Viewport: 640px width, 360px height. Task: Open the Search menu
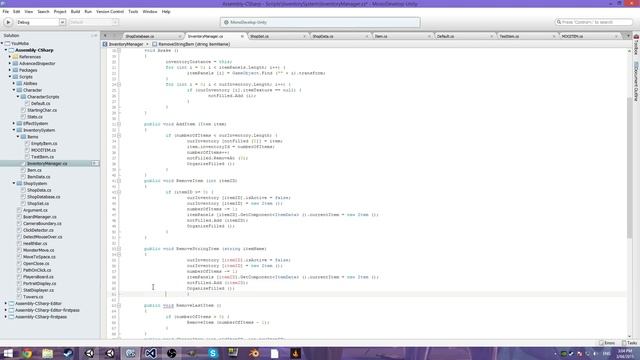point(43,12)
